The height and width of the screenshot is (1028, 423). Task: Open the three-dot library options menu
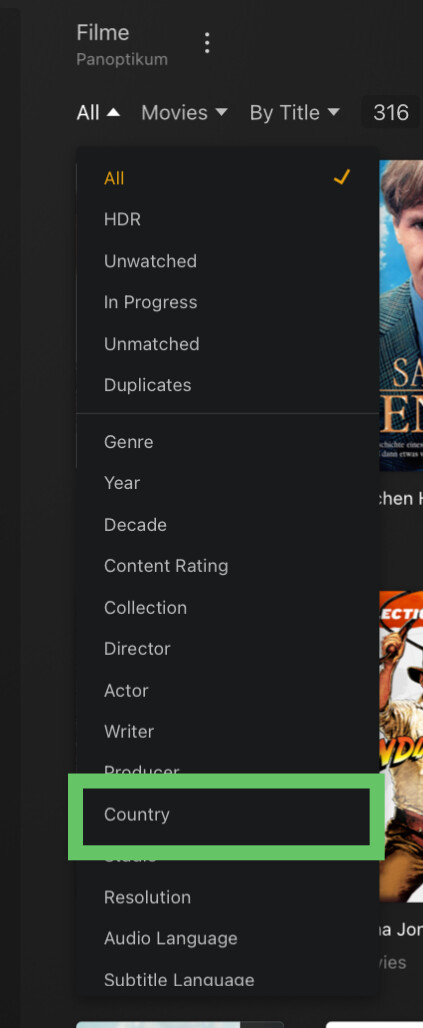207,43
